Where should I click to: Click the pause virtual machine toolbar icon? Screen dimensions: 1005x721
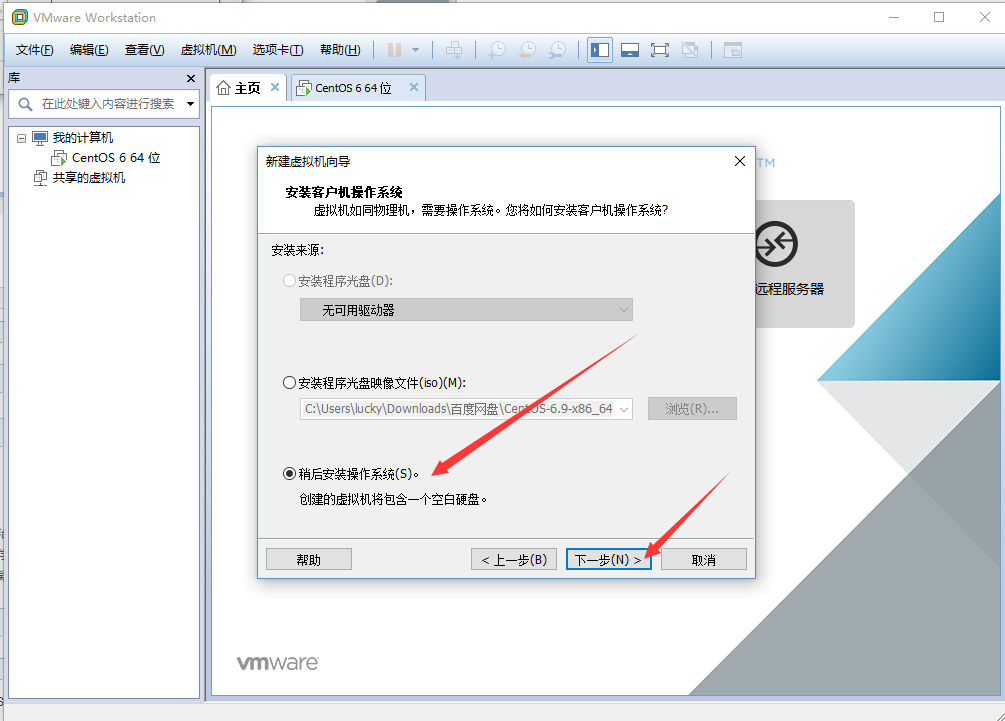[x=394, y=50]
